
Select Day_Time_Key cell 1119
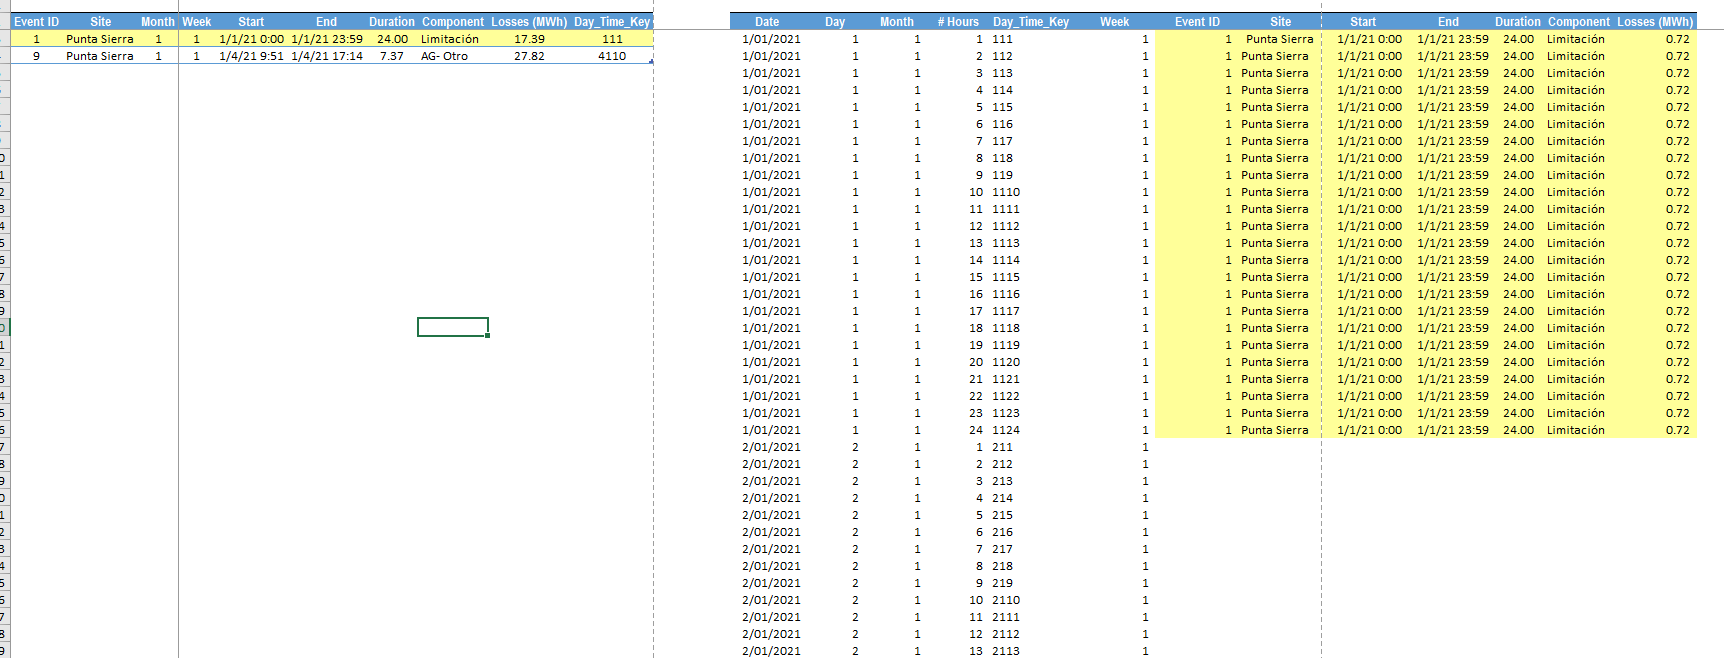tap(1006, 345)
